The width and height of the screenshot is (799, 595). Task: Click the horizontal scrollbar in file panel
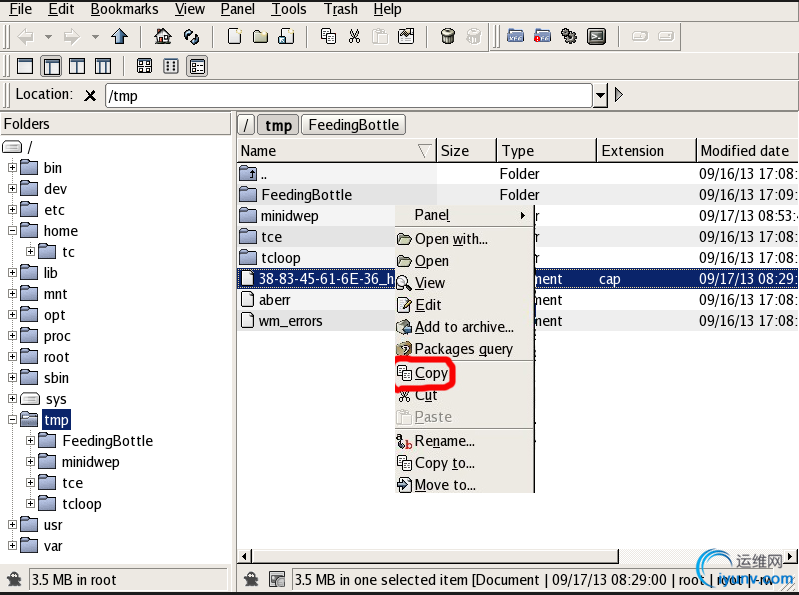[436, 556]
